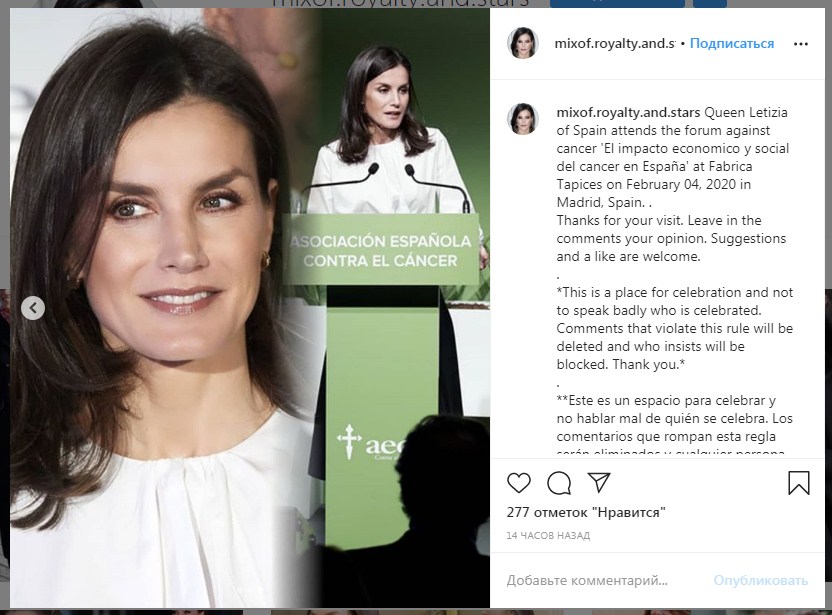Like the post with the heart icon
832x615 pixels.
518,483
